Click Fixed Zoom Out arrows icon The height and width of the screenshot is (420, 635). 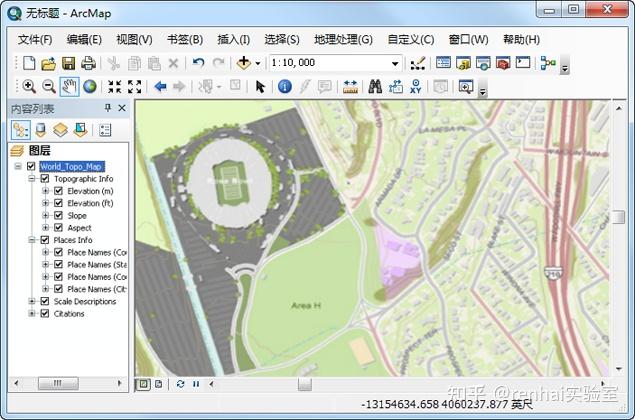tap(134, 86)
